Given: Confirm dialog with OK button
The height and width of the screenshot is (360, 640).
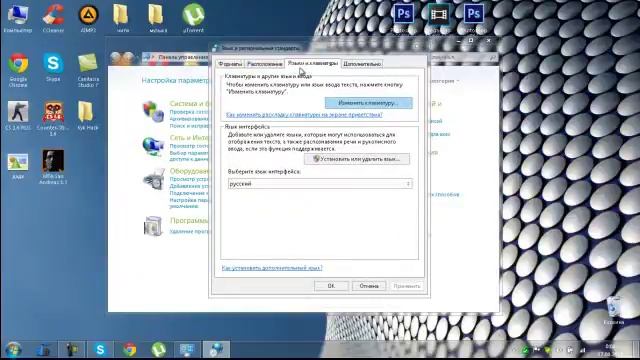Looking at the screenshot, I should [x=331, y=286].
